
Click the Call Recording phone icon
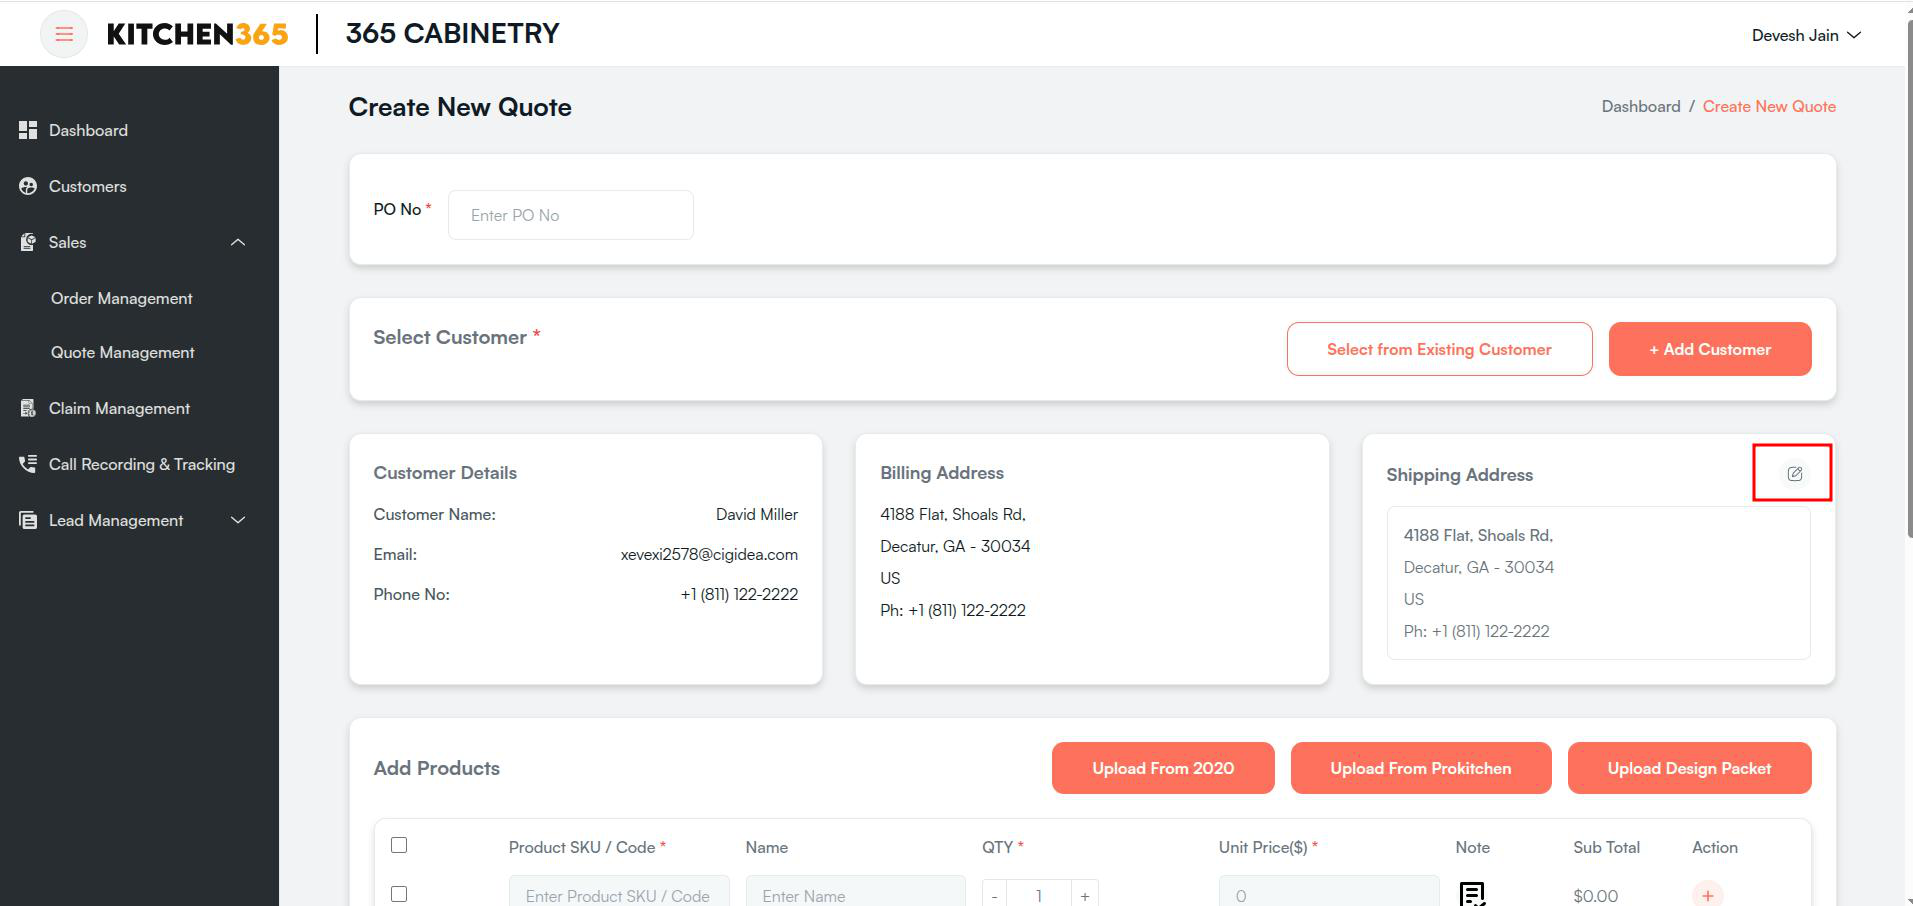point(28,464)
